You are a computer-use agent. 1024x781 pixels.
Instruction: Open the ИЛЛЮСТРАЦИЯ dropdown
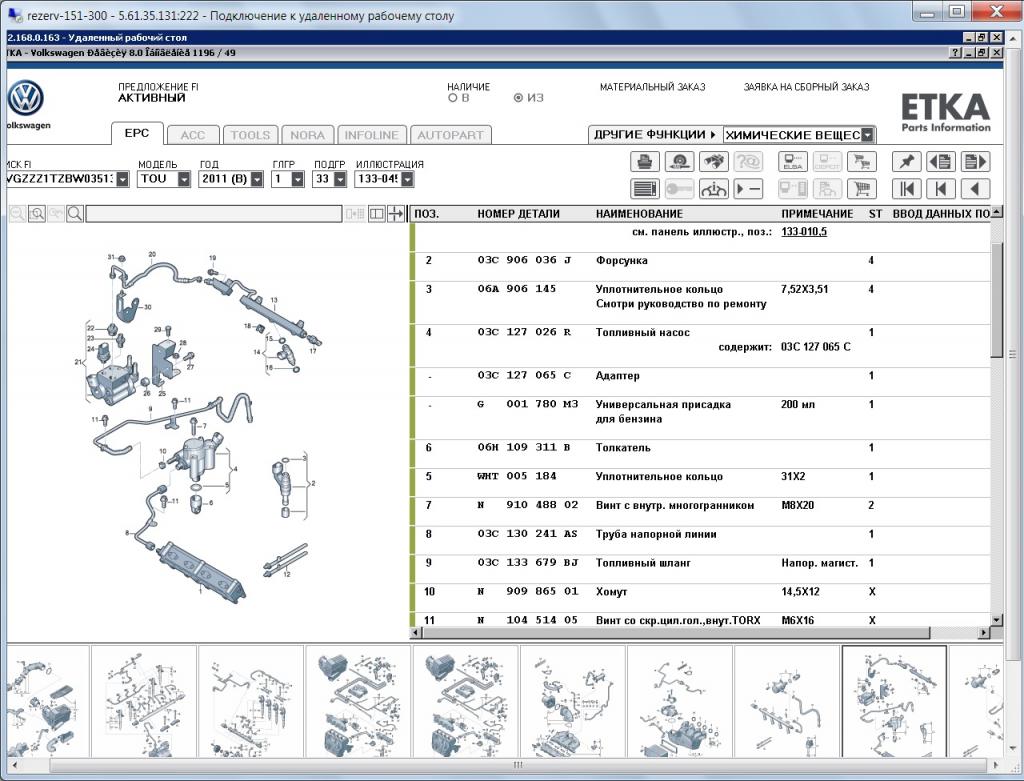[x=407, y=179]
